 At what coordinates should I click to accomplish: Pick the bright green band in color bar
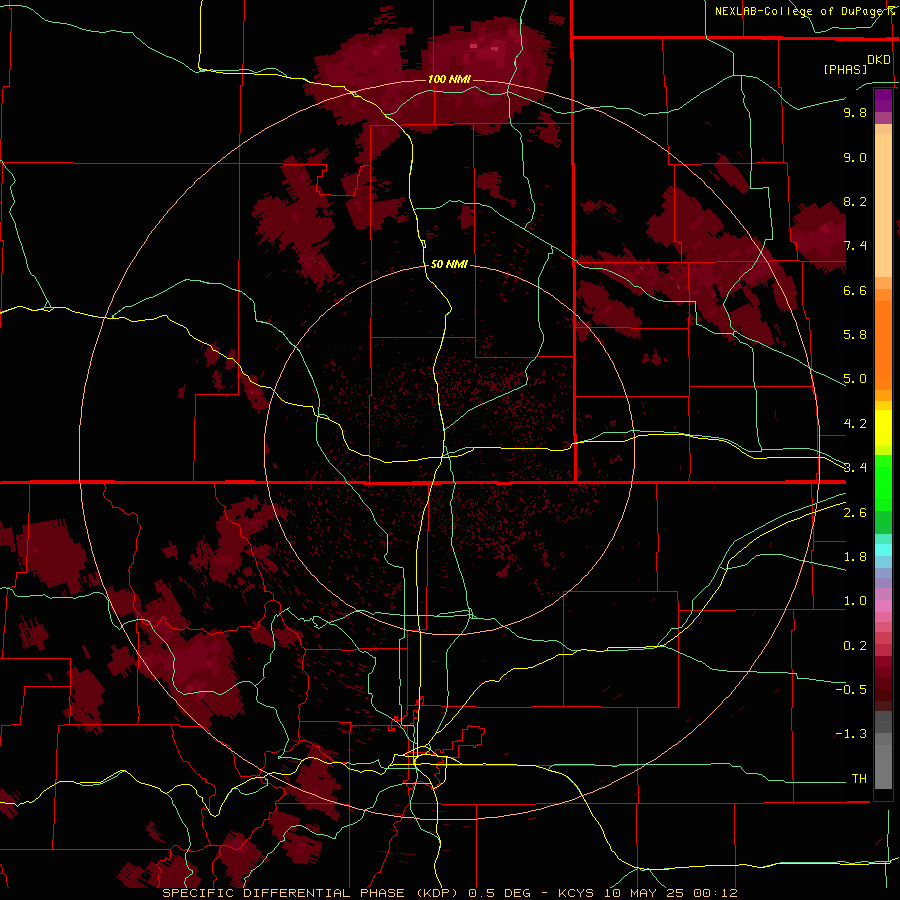click(x=883, y=482)
